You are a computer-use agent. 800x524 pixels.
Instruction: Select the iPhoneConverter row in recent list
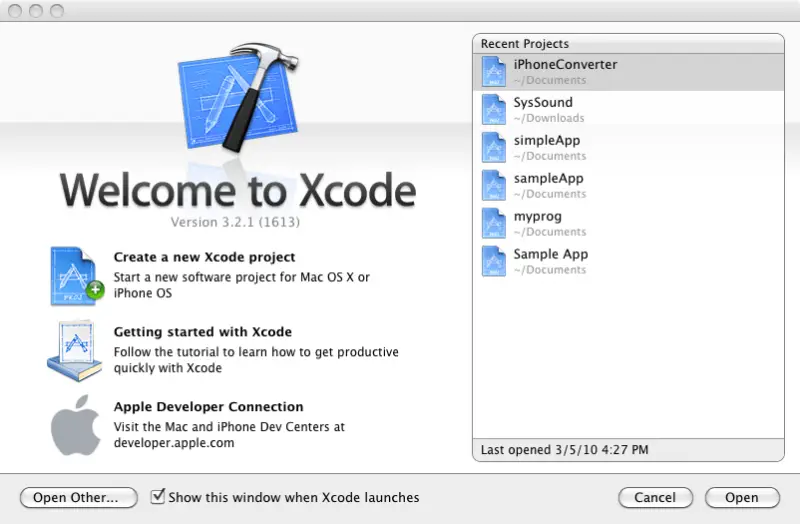(x=630, y=71)
